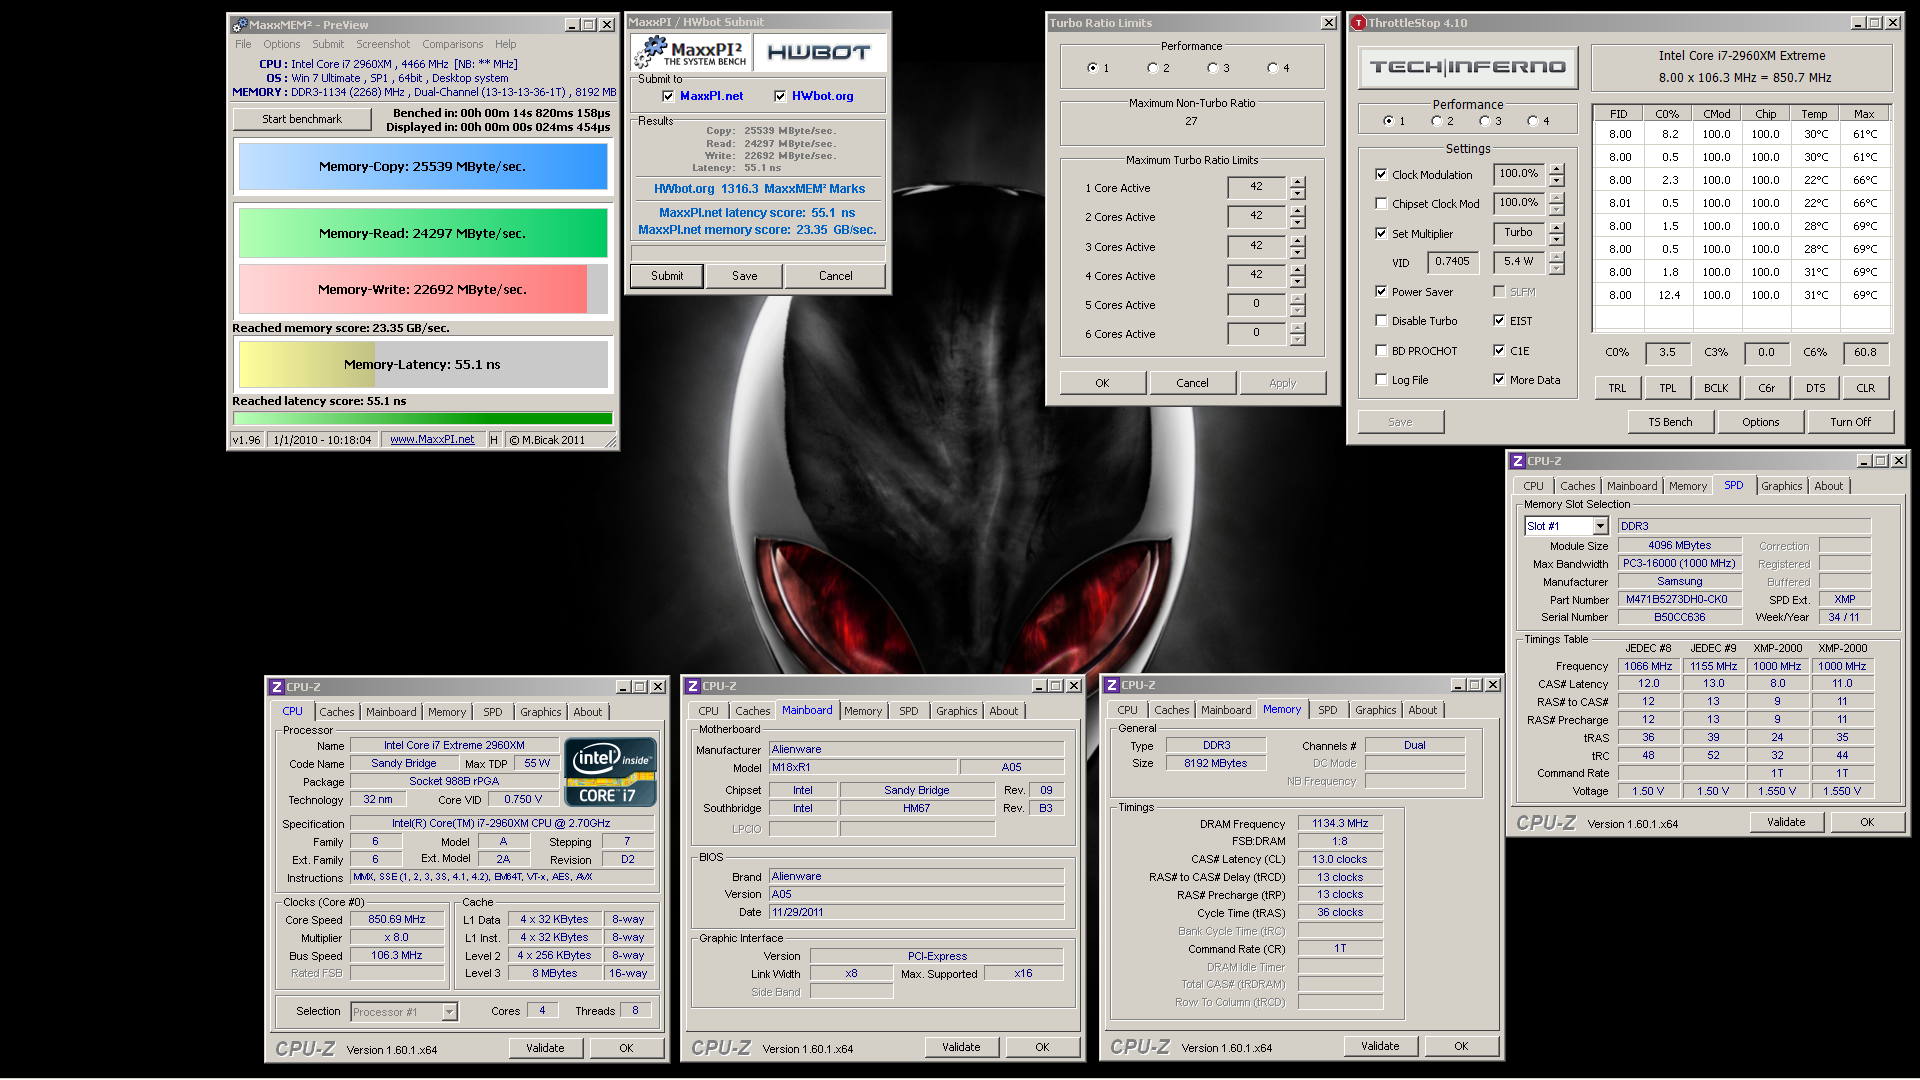Increase the 3 Cores Active turbo ratio
The height and width of the screenshot is (1080, 1920).
coord(1297,241)
